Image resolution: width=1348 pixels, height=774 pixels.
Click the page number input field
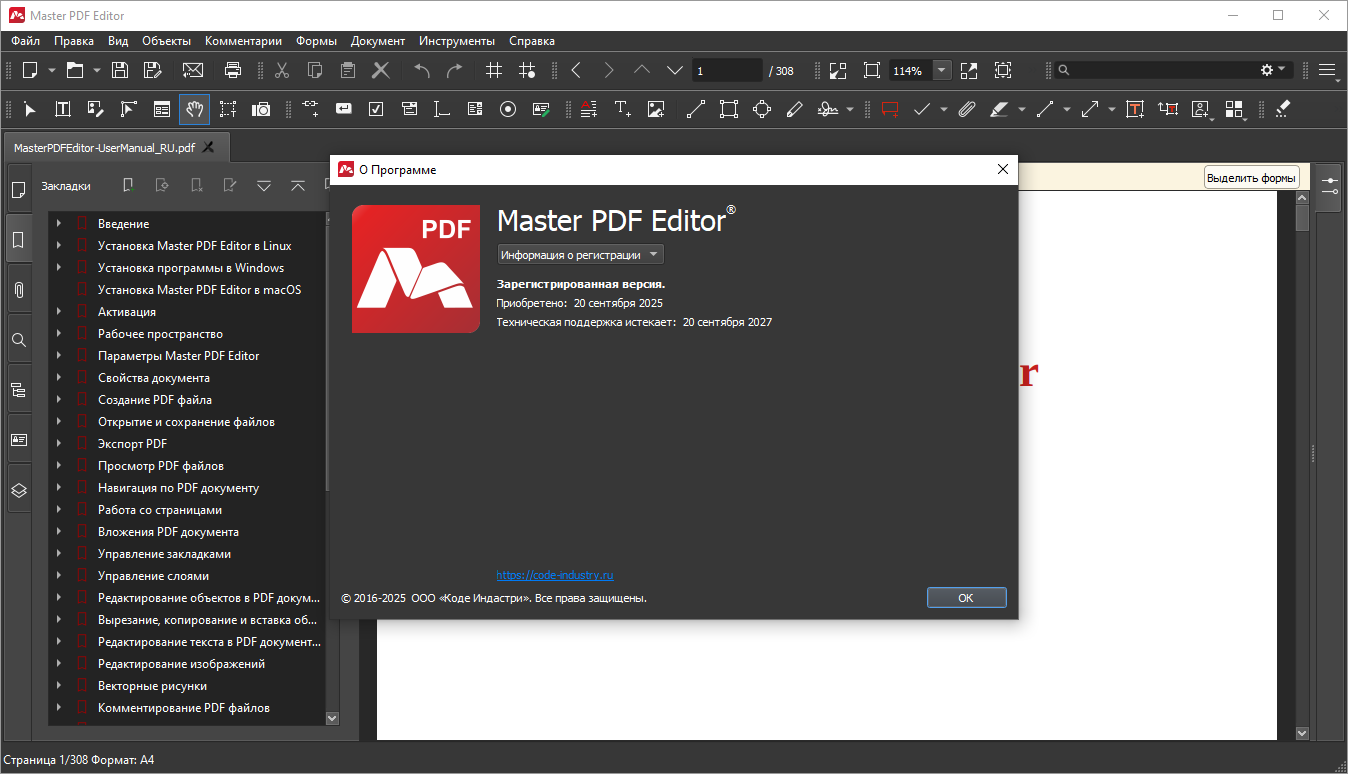[726, 71]
